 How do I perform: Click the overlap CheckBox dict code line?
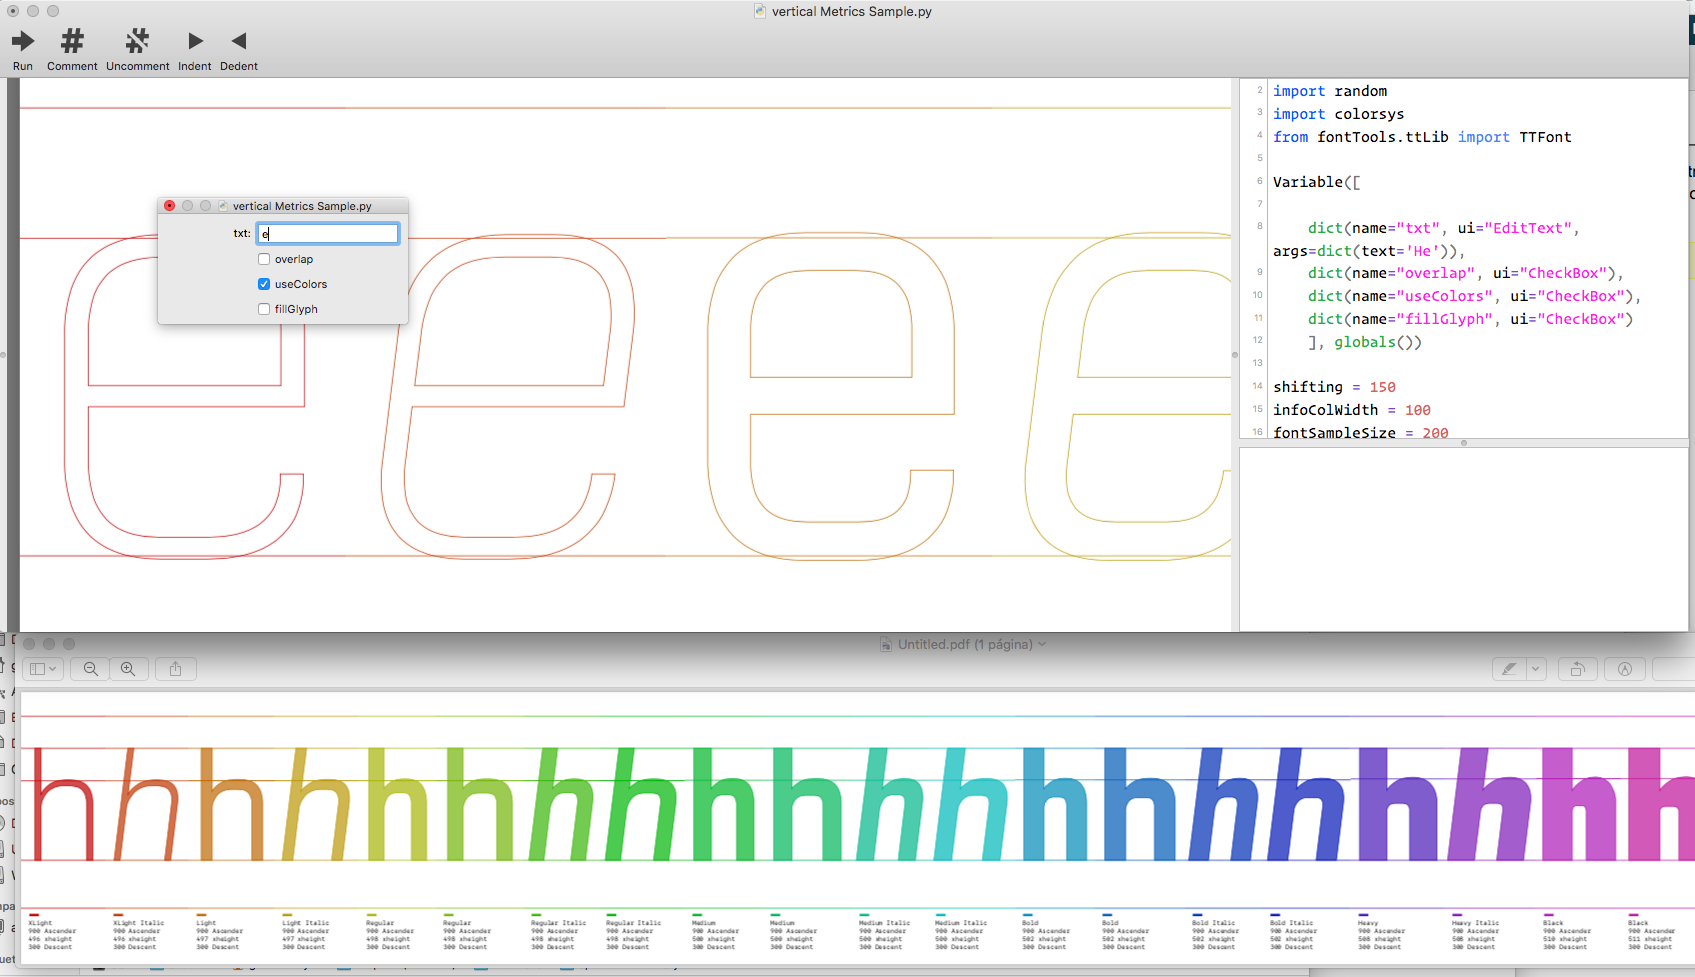pos(1465,273)
